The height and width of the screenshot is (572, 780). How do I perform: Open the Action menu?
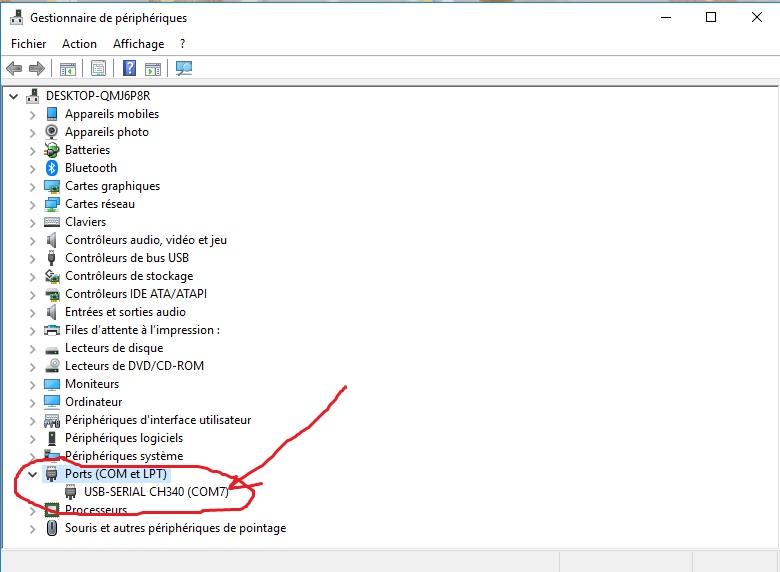click(x=80, y=44)
